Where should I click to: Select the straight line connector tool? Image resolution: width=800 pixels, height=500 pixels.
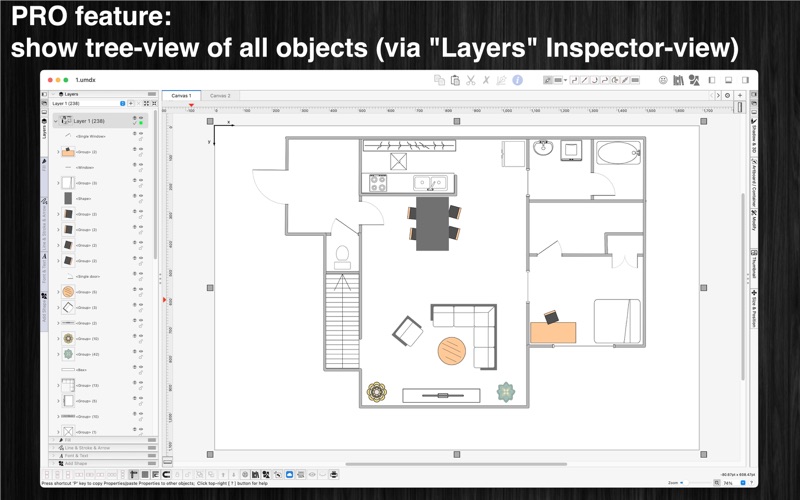pos(584,80)
